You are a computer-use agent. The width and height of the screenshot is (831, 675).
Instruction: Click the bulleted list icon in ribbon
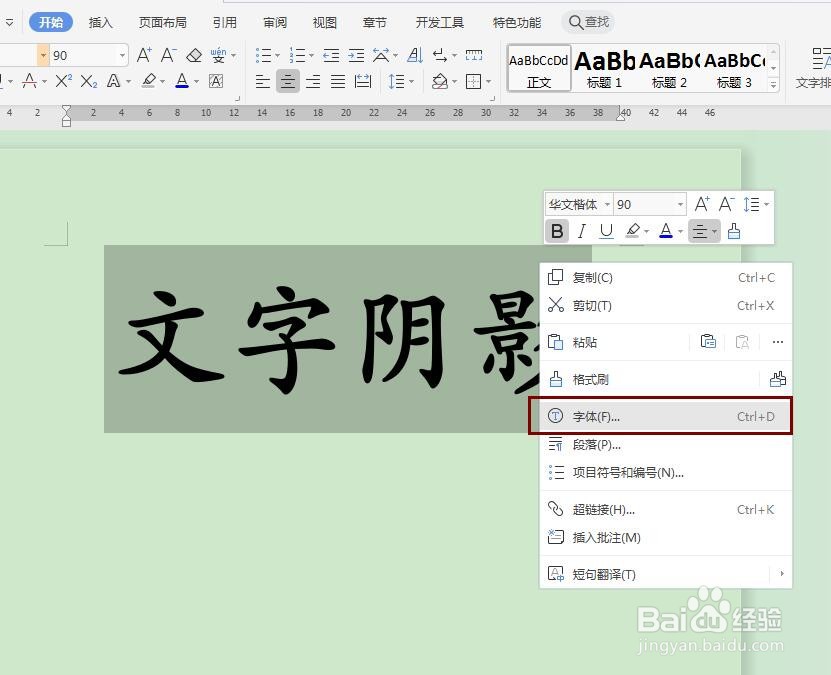click(263, 55)
